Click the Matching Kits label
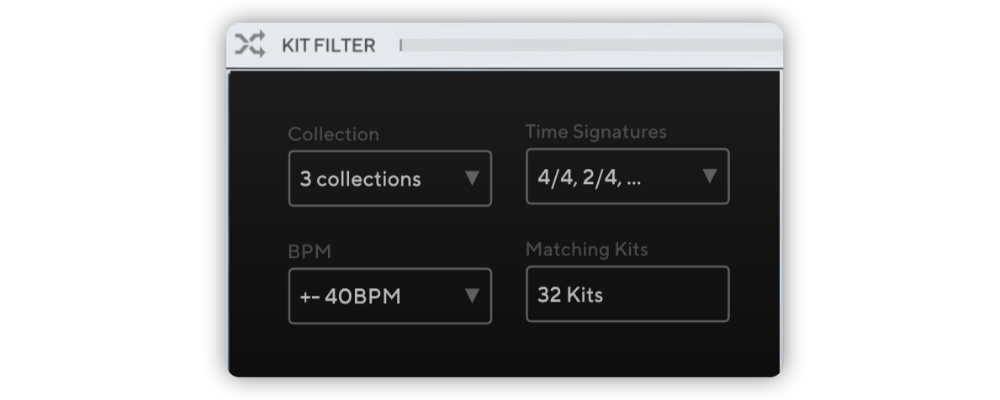 pyautogui.click(x=587, y=249)
